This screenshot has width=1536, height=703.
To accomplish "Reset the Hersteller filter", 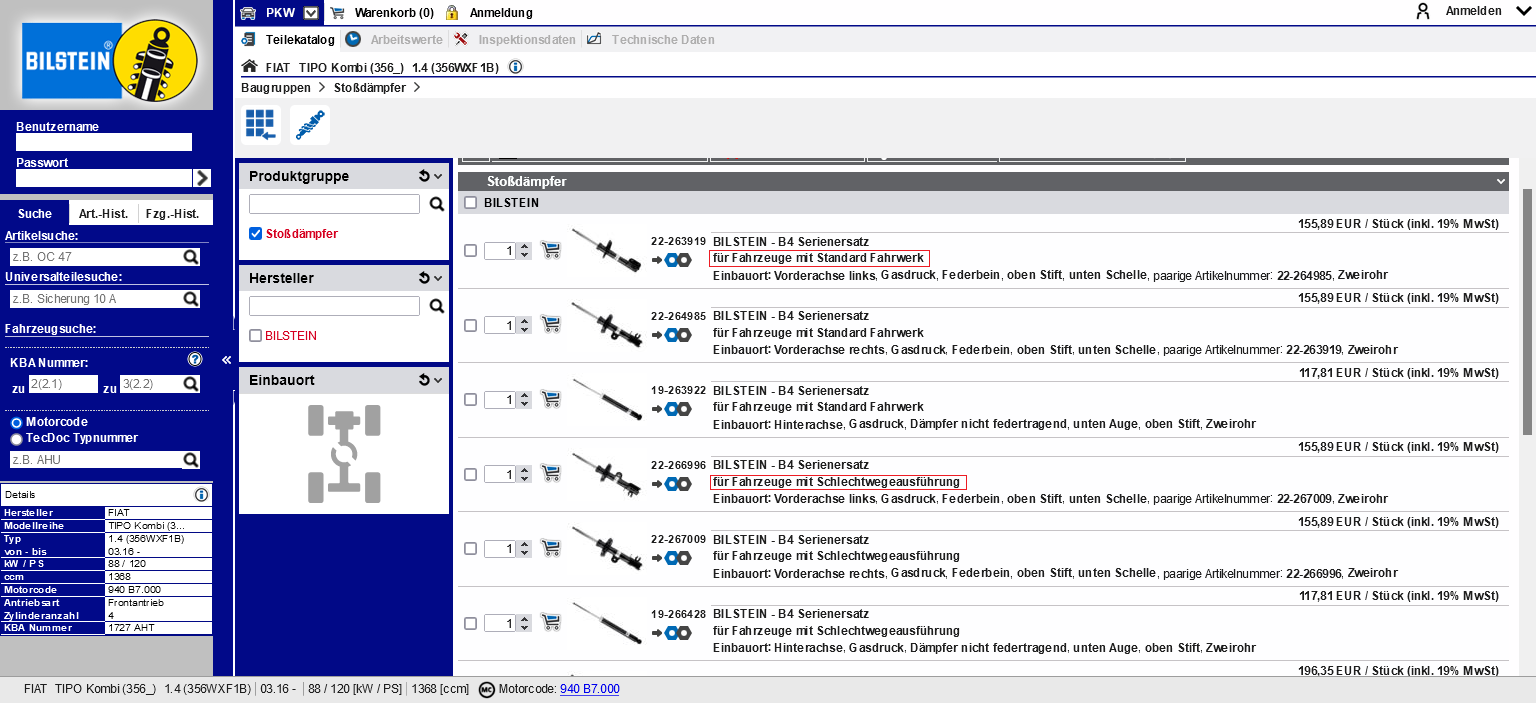I will coord(424,278).
